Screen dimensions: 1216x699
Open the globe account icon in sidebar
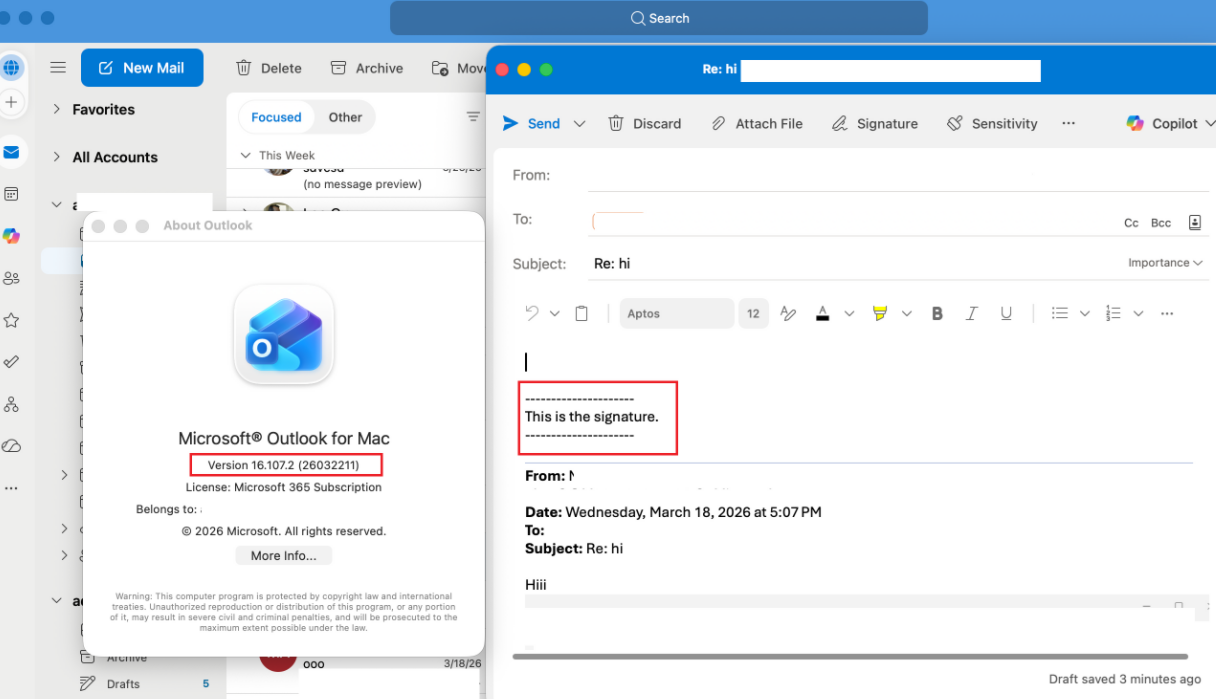pos(12,68)
